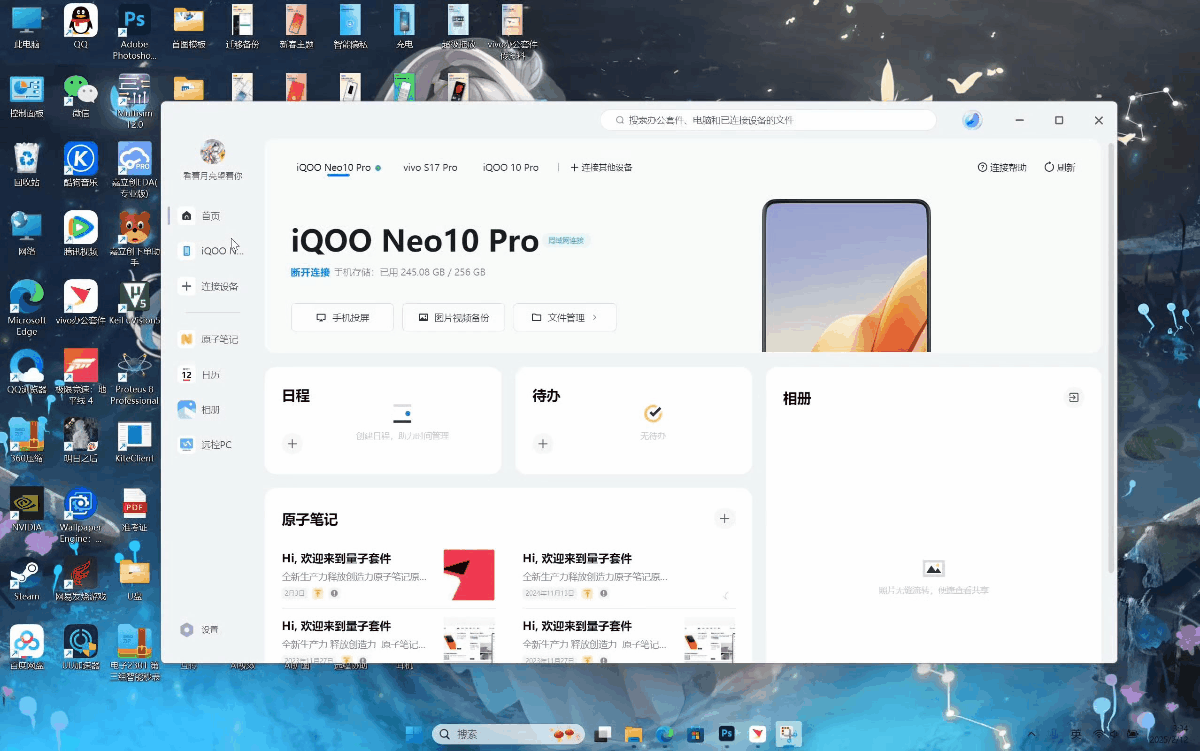Viewport: 1200px width, 751px height.
Task: Click the Windows Start button
Action: click(413, 735)
